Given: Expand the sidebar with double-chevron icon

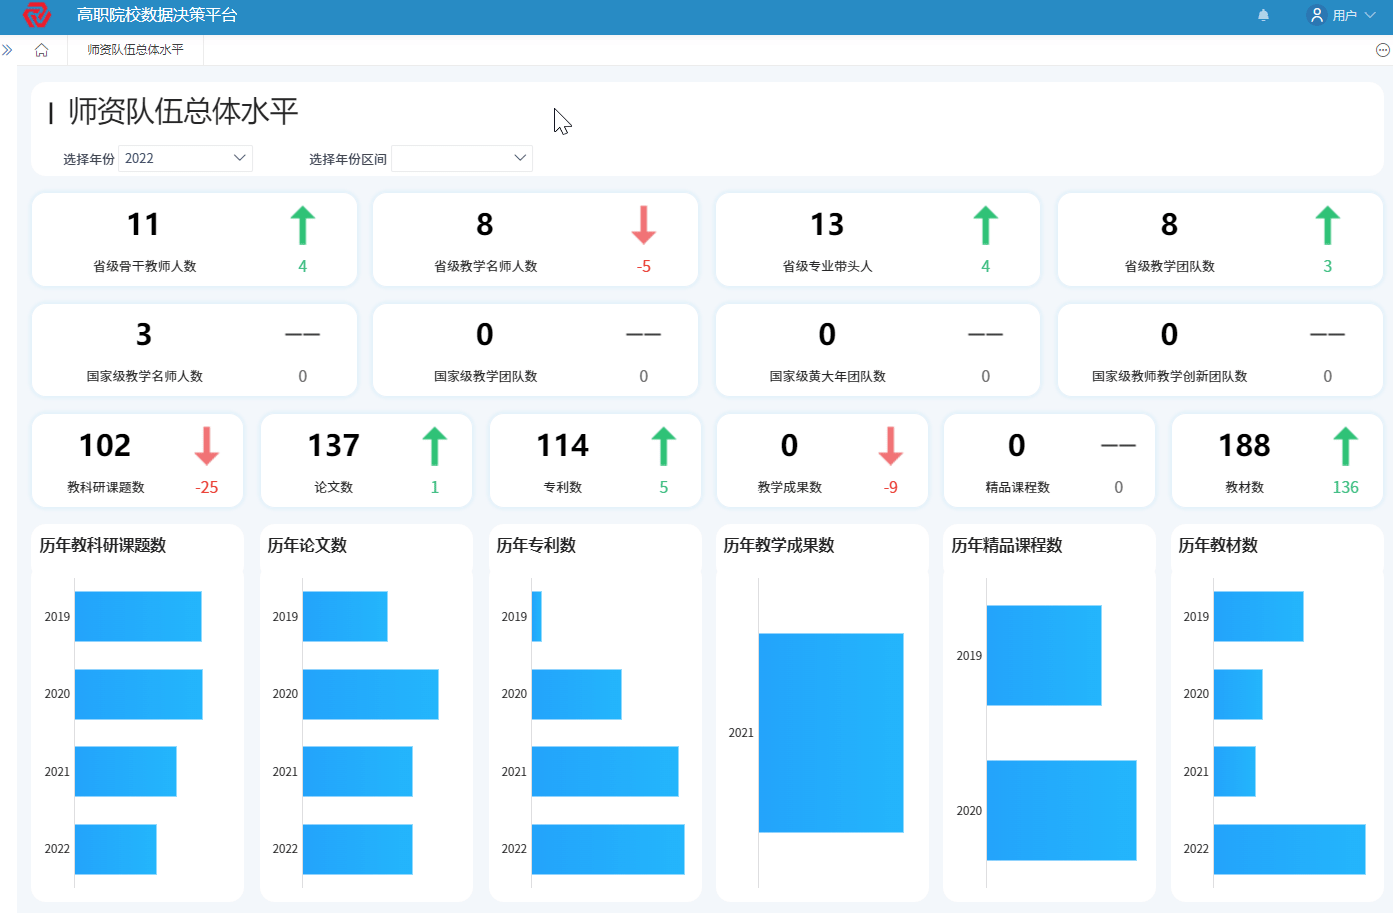Looking at the screenshot, I should [7, 50].
